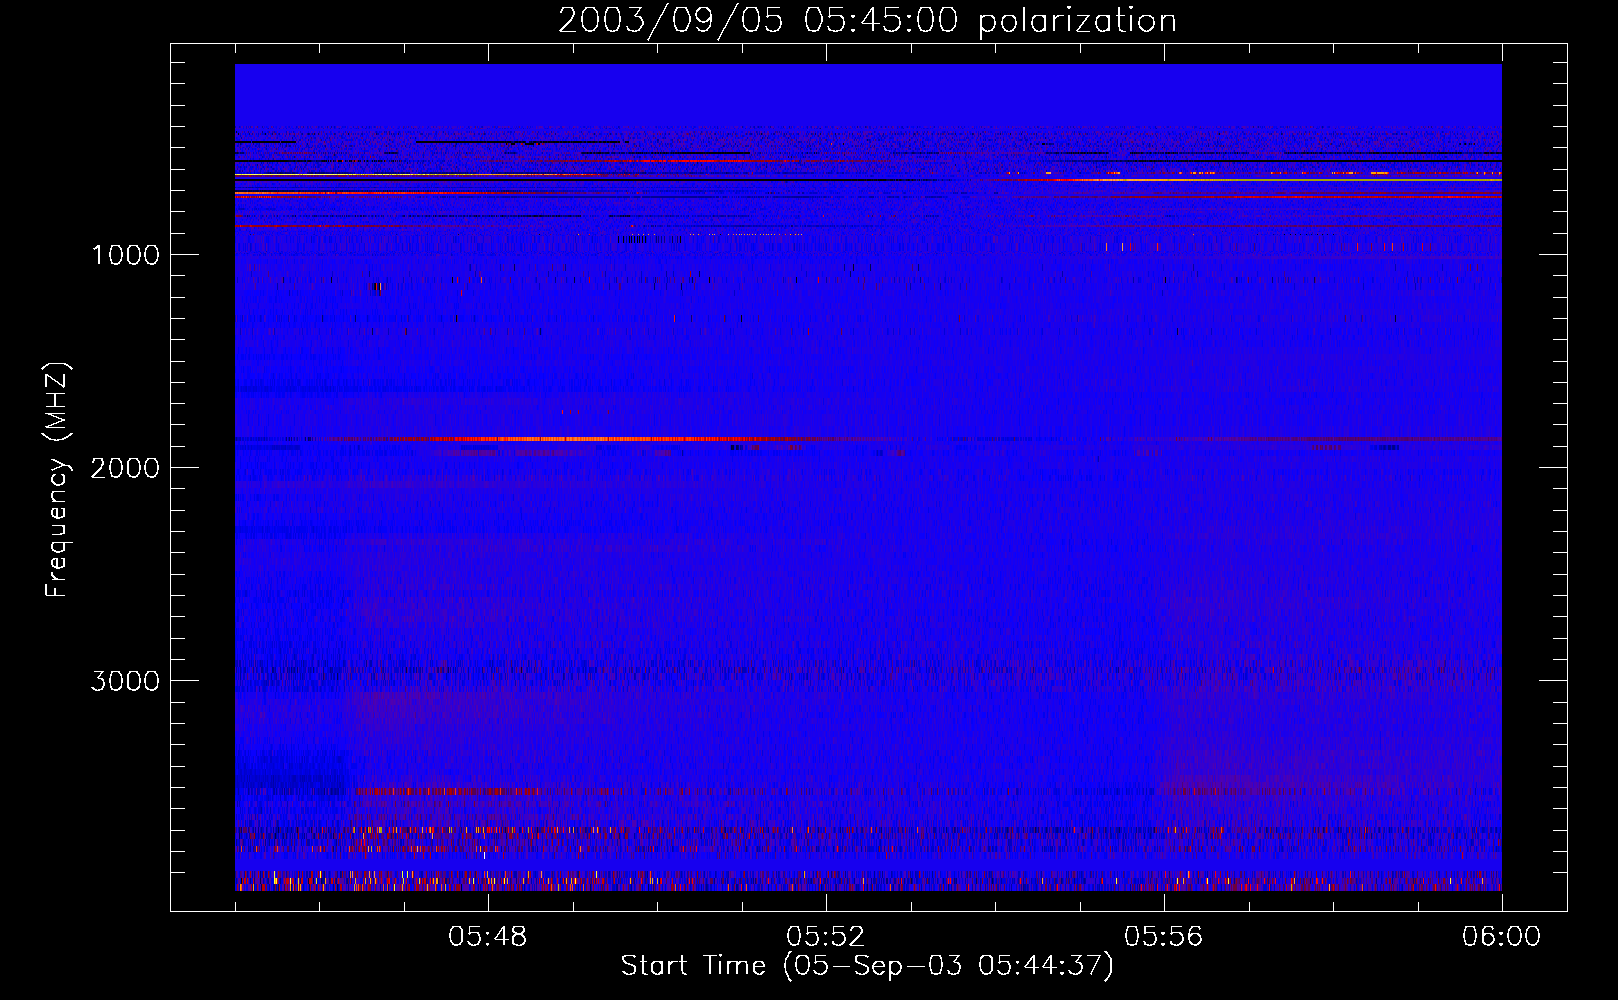Click the 05:56 time tick label
The height and width of the screenshot is (1000, 1618).
pyautogui.click(x=1164, y=937)
